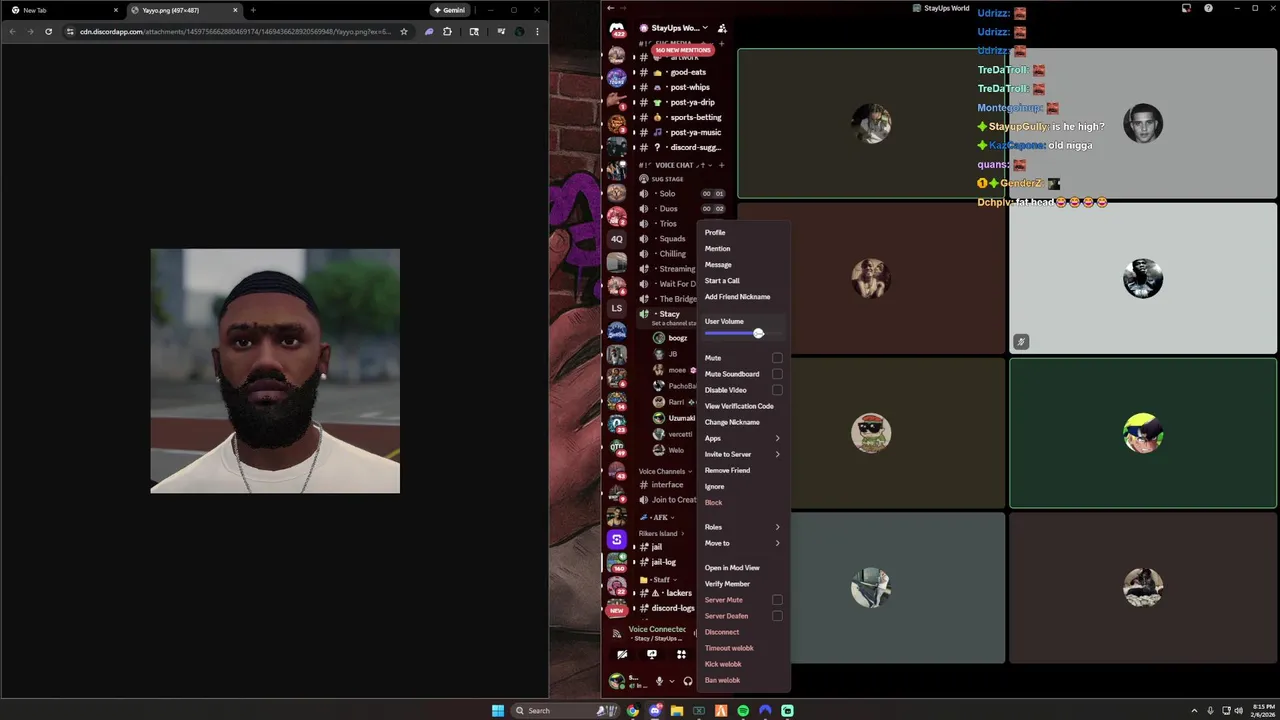Click the share screen icon in voice panel
The width and height of the screenshot is (1280, 720).
pos(652,655)
